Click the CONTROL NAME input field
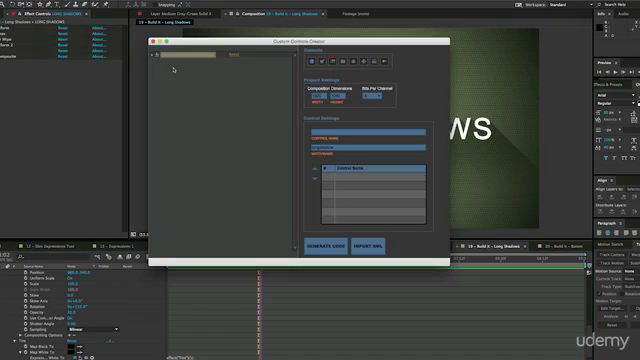The width and height of the screenshot is (640, 360). [368, 132]
